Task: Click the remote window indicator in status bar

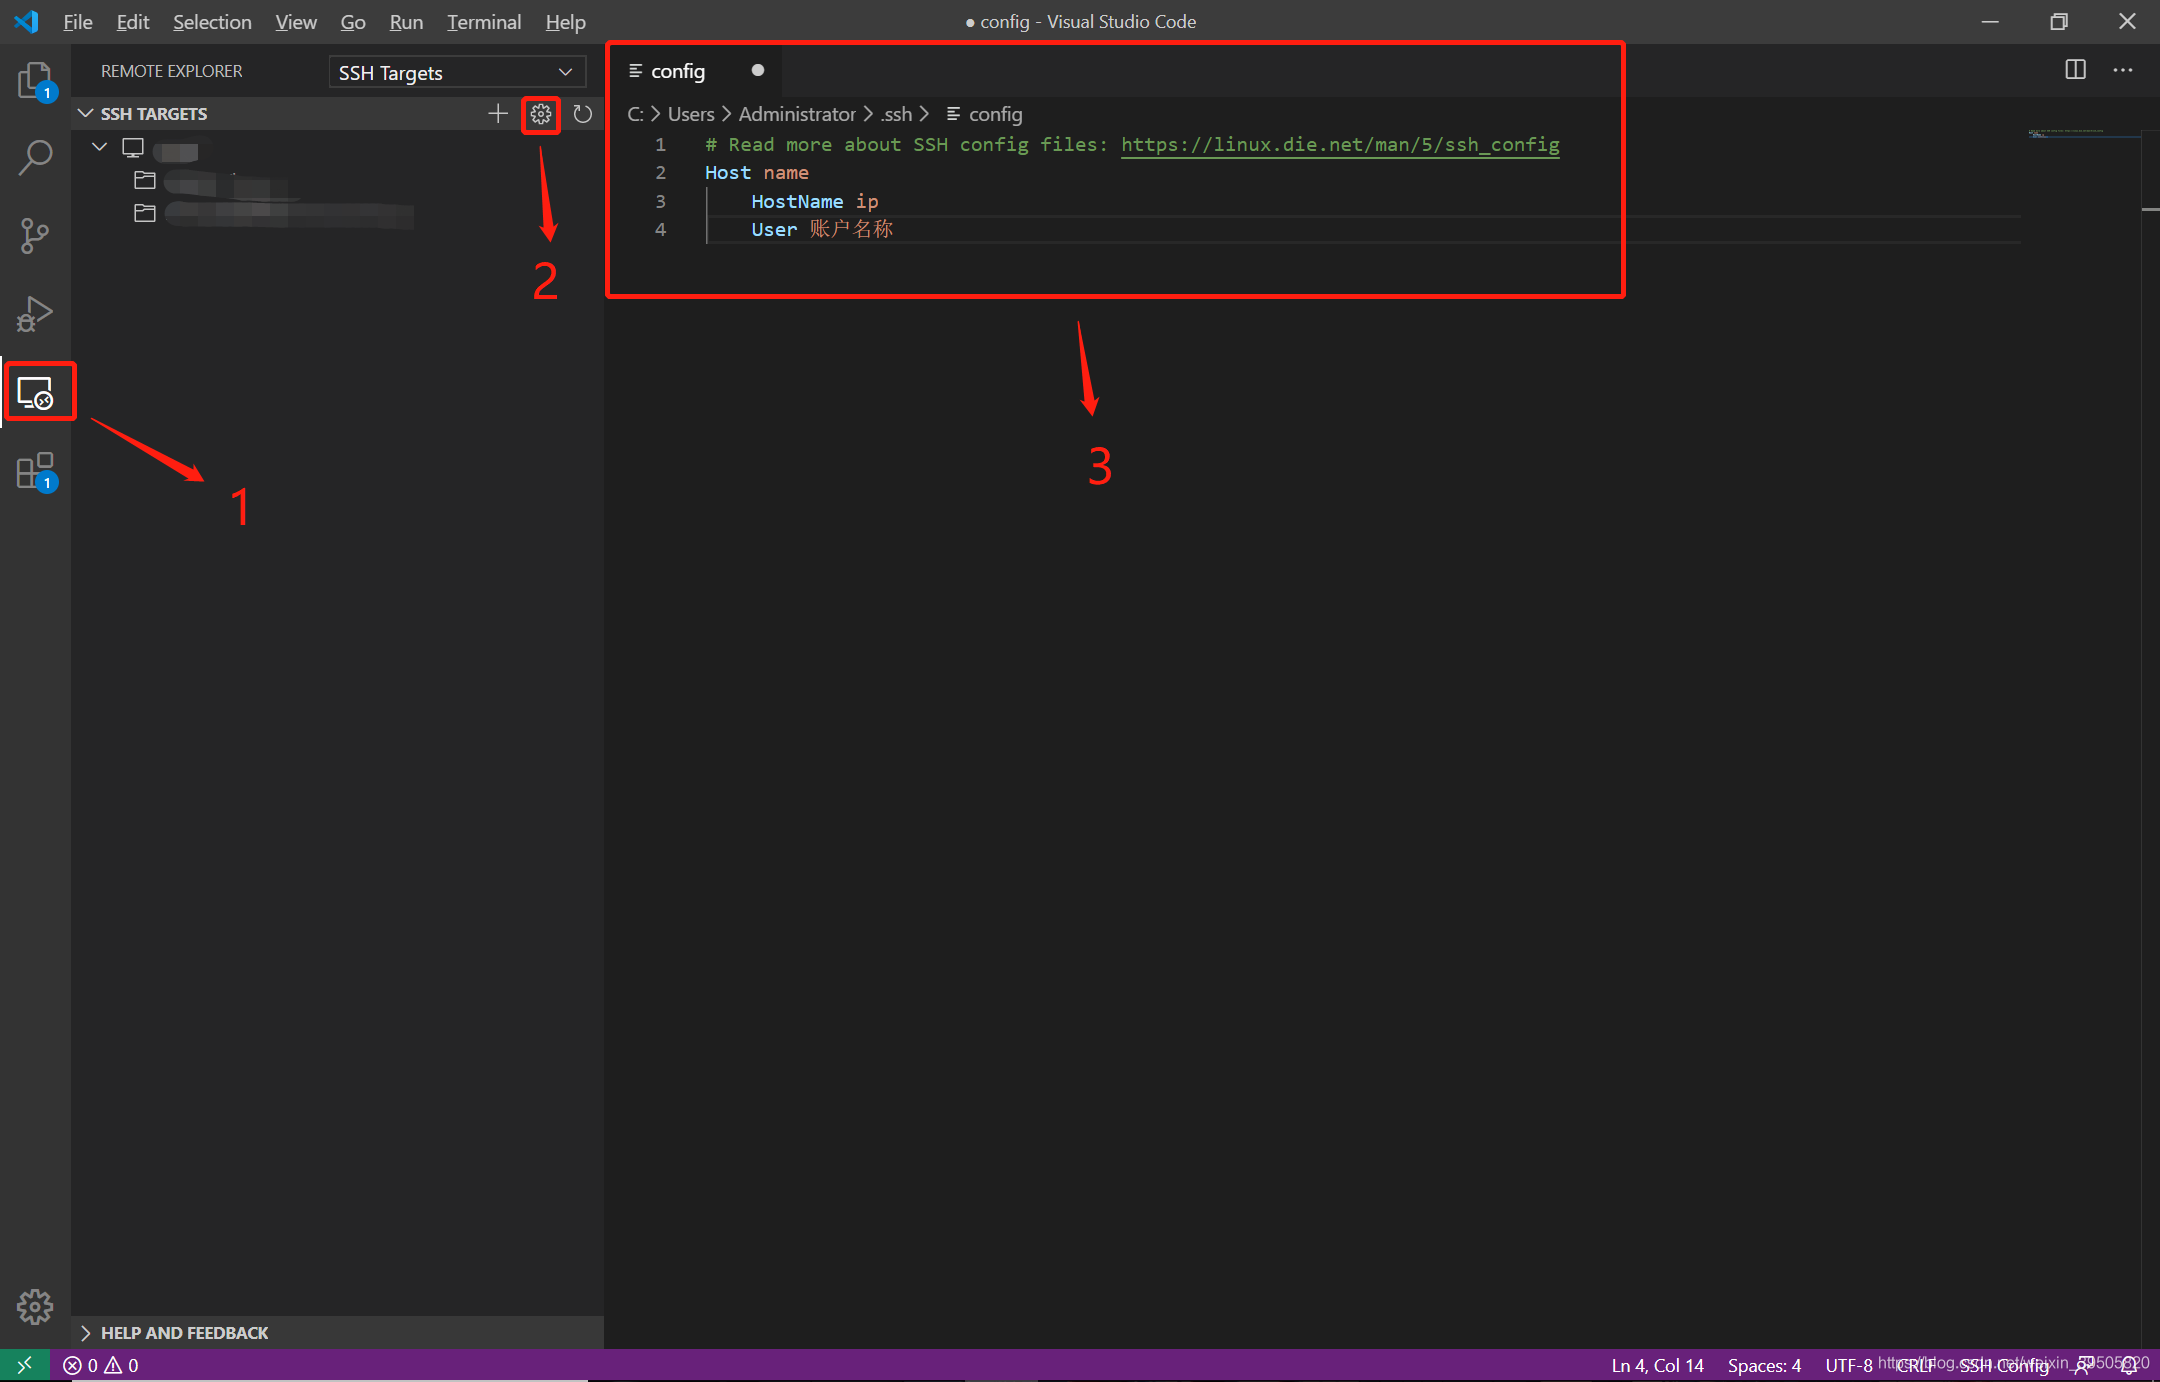Action: pos(25,1365)
